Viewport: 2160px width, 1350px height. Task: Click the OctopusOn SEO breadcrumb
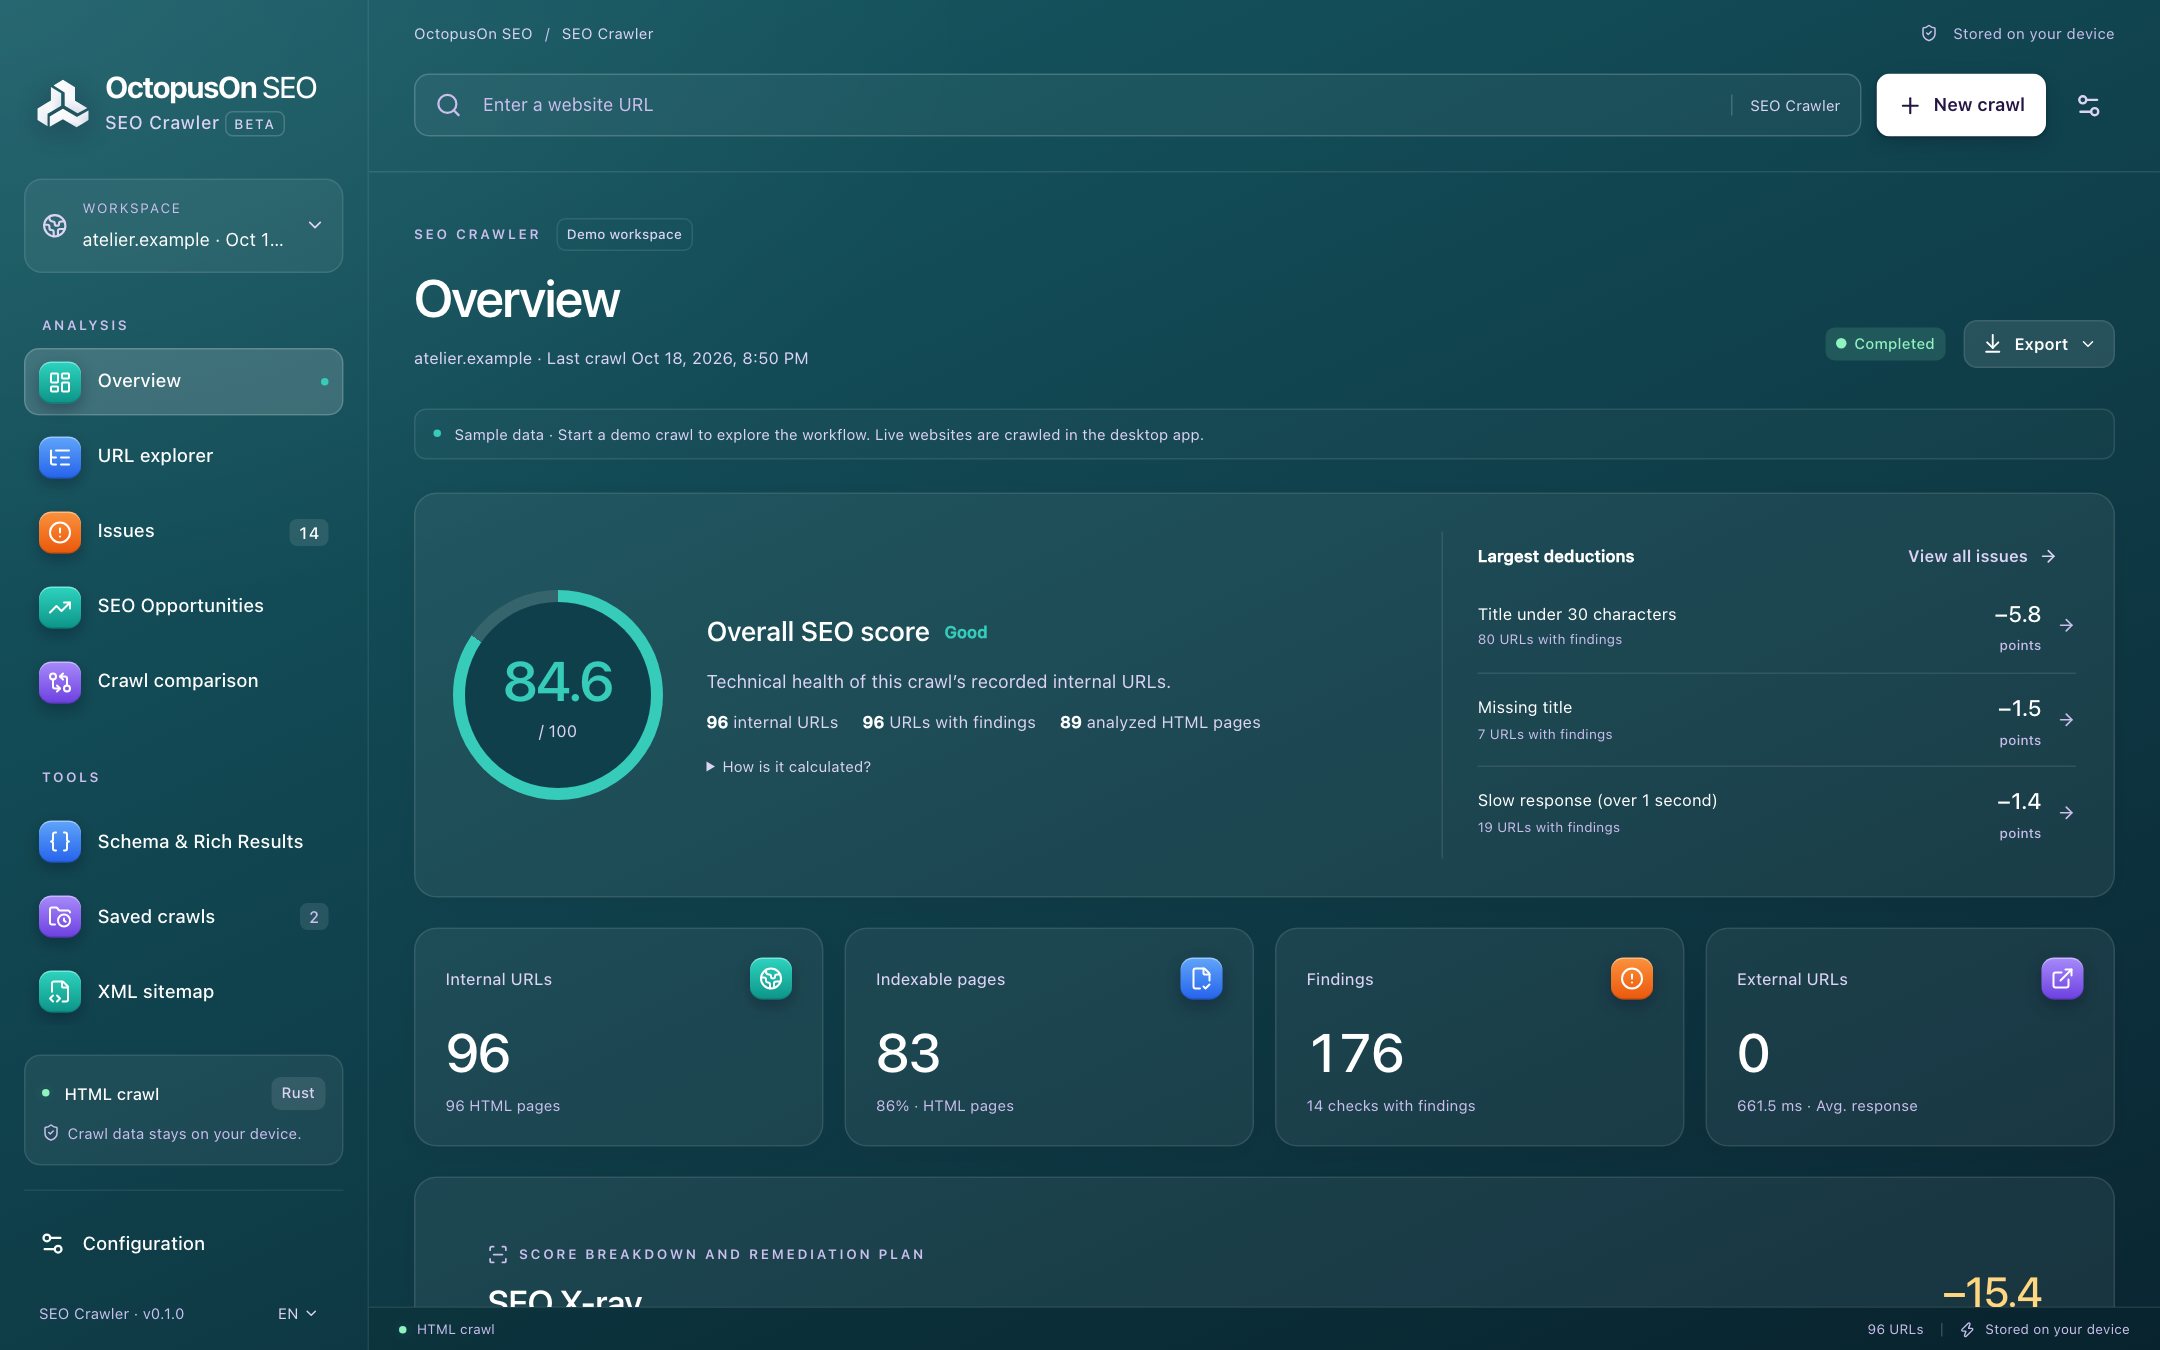[473, 34]
